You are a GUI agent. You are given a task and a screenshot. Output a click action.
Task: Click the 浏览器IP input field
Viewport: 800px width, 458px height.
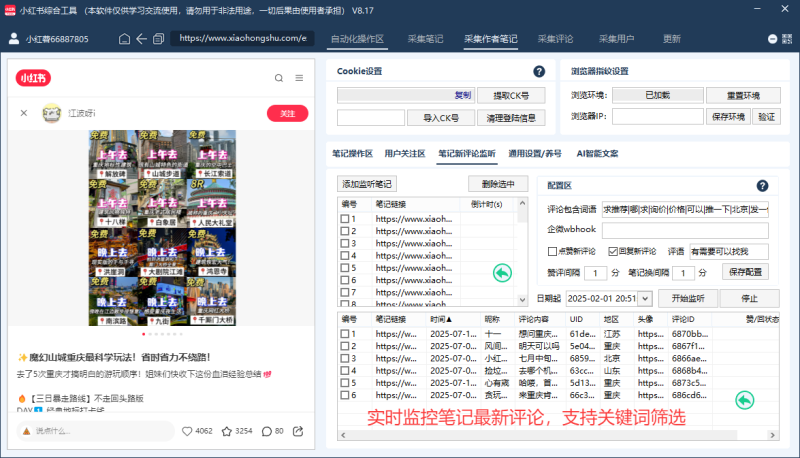[658, 117]
